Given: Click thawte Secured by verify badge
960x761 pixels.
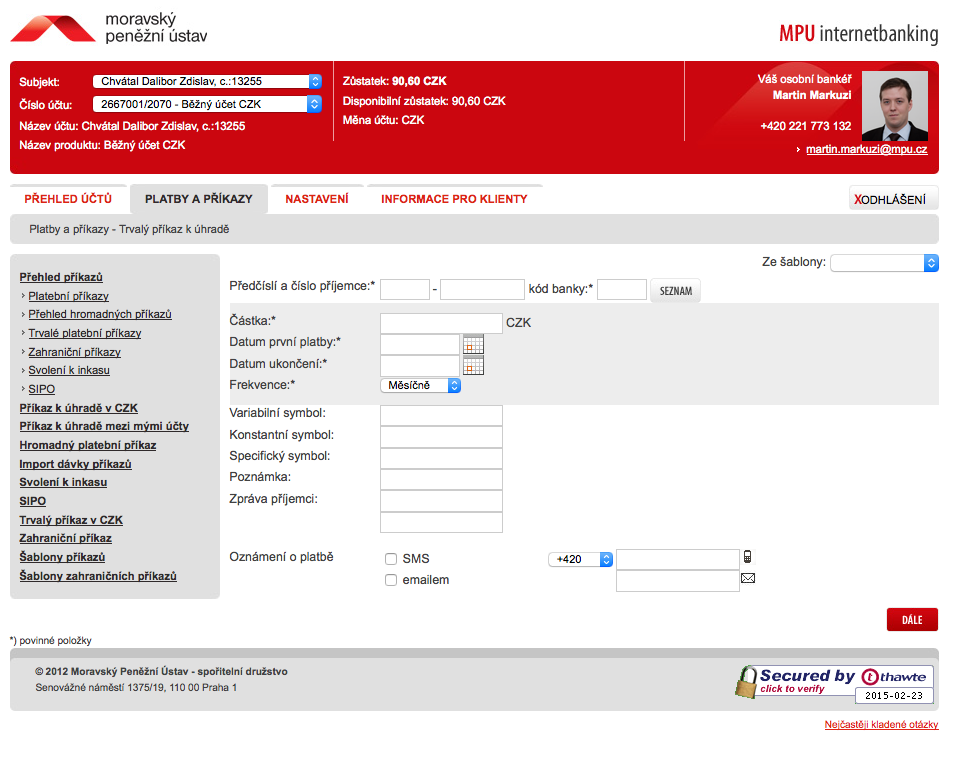Looking at the screenshot, I should point(834,683).
